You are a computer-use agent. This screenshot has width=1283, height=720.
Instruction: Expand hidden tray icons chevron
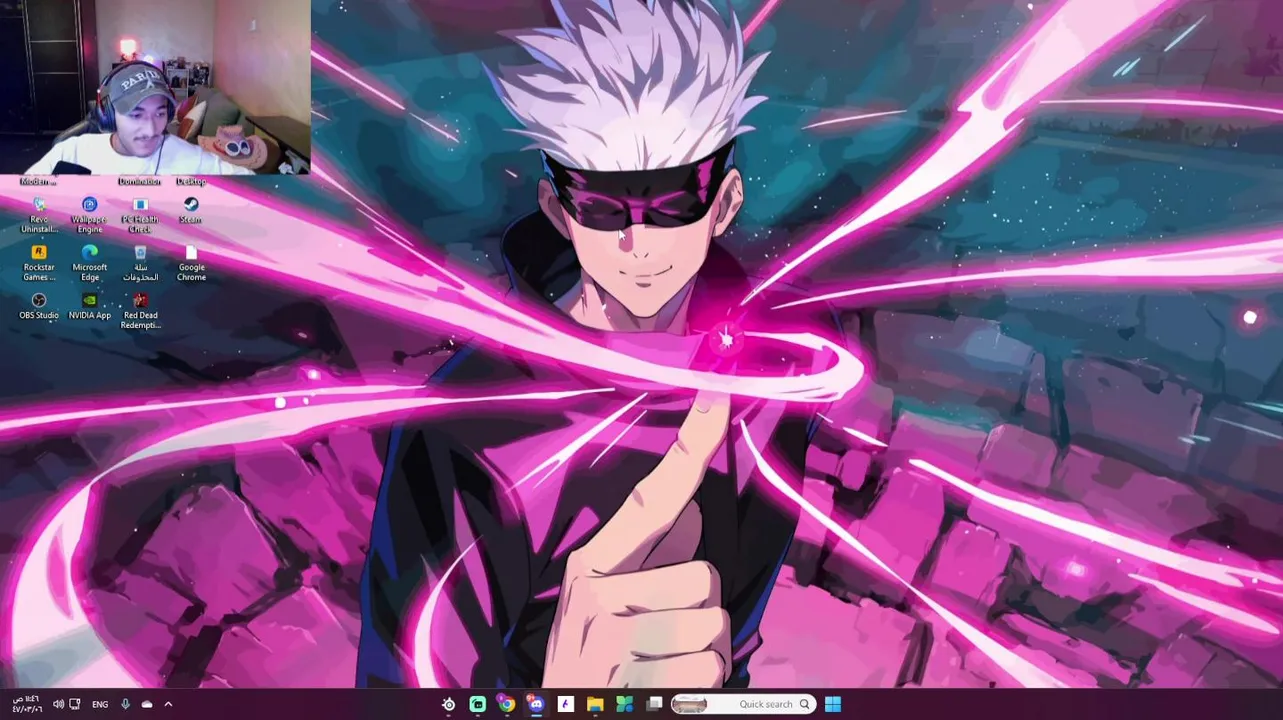[x=168, y=704]
